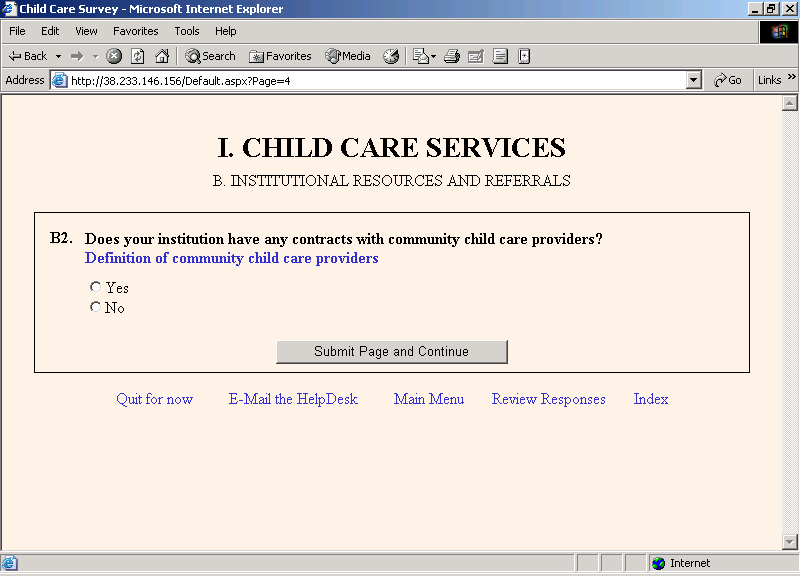The image size is (800, 576).
Task: Click the B2 question text
Action: tap(343, 239)
